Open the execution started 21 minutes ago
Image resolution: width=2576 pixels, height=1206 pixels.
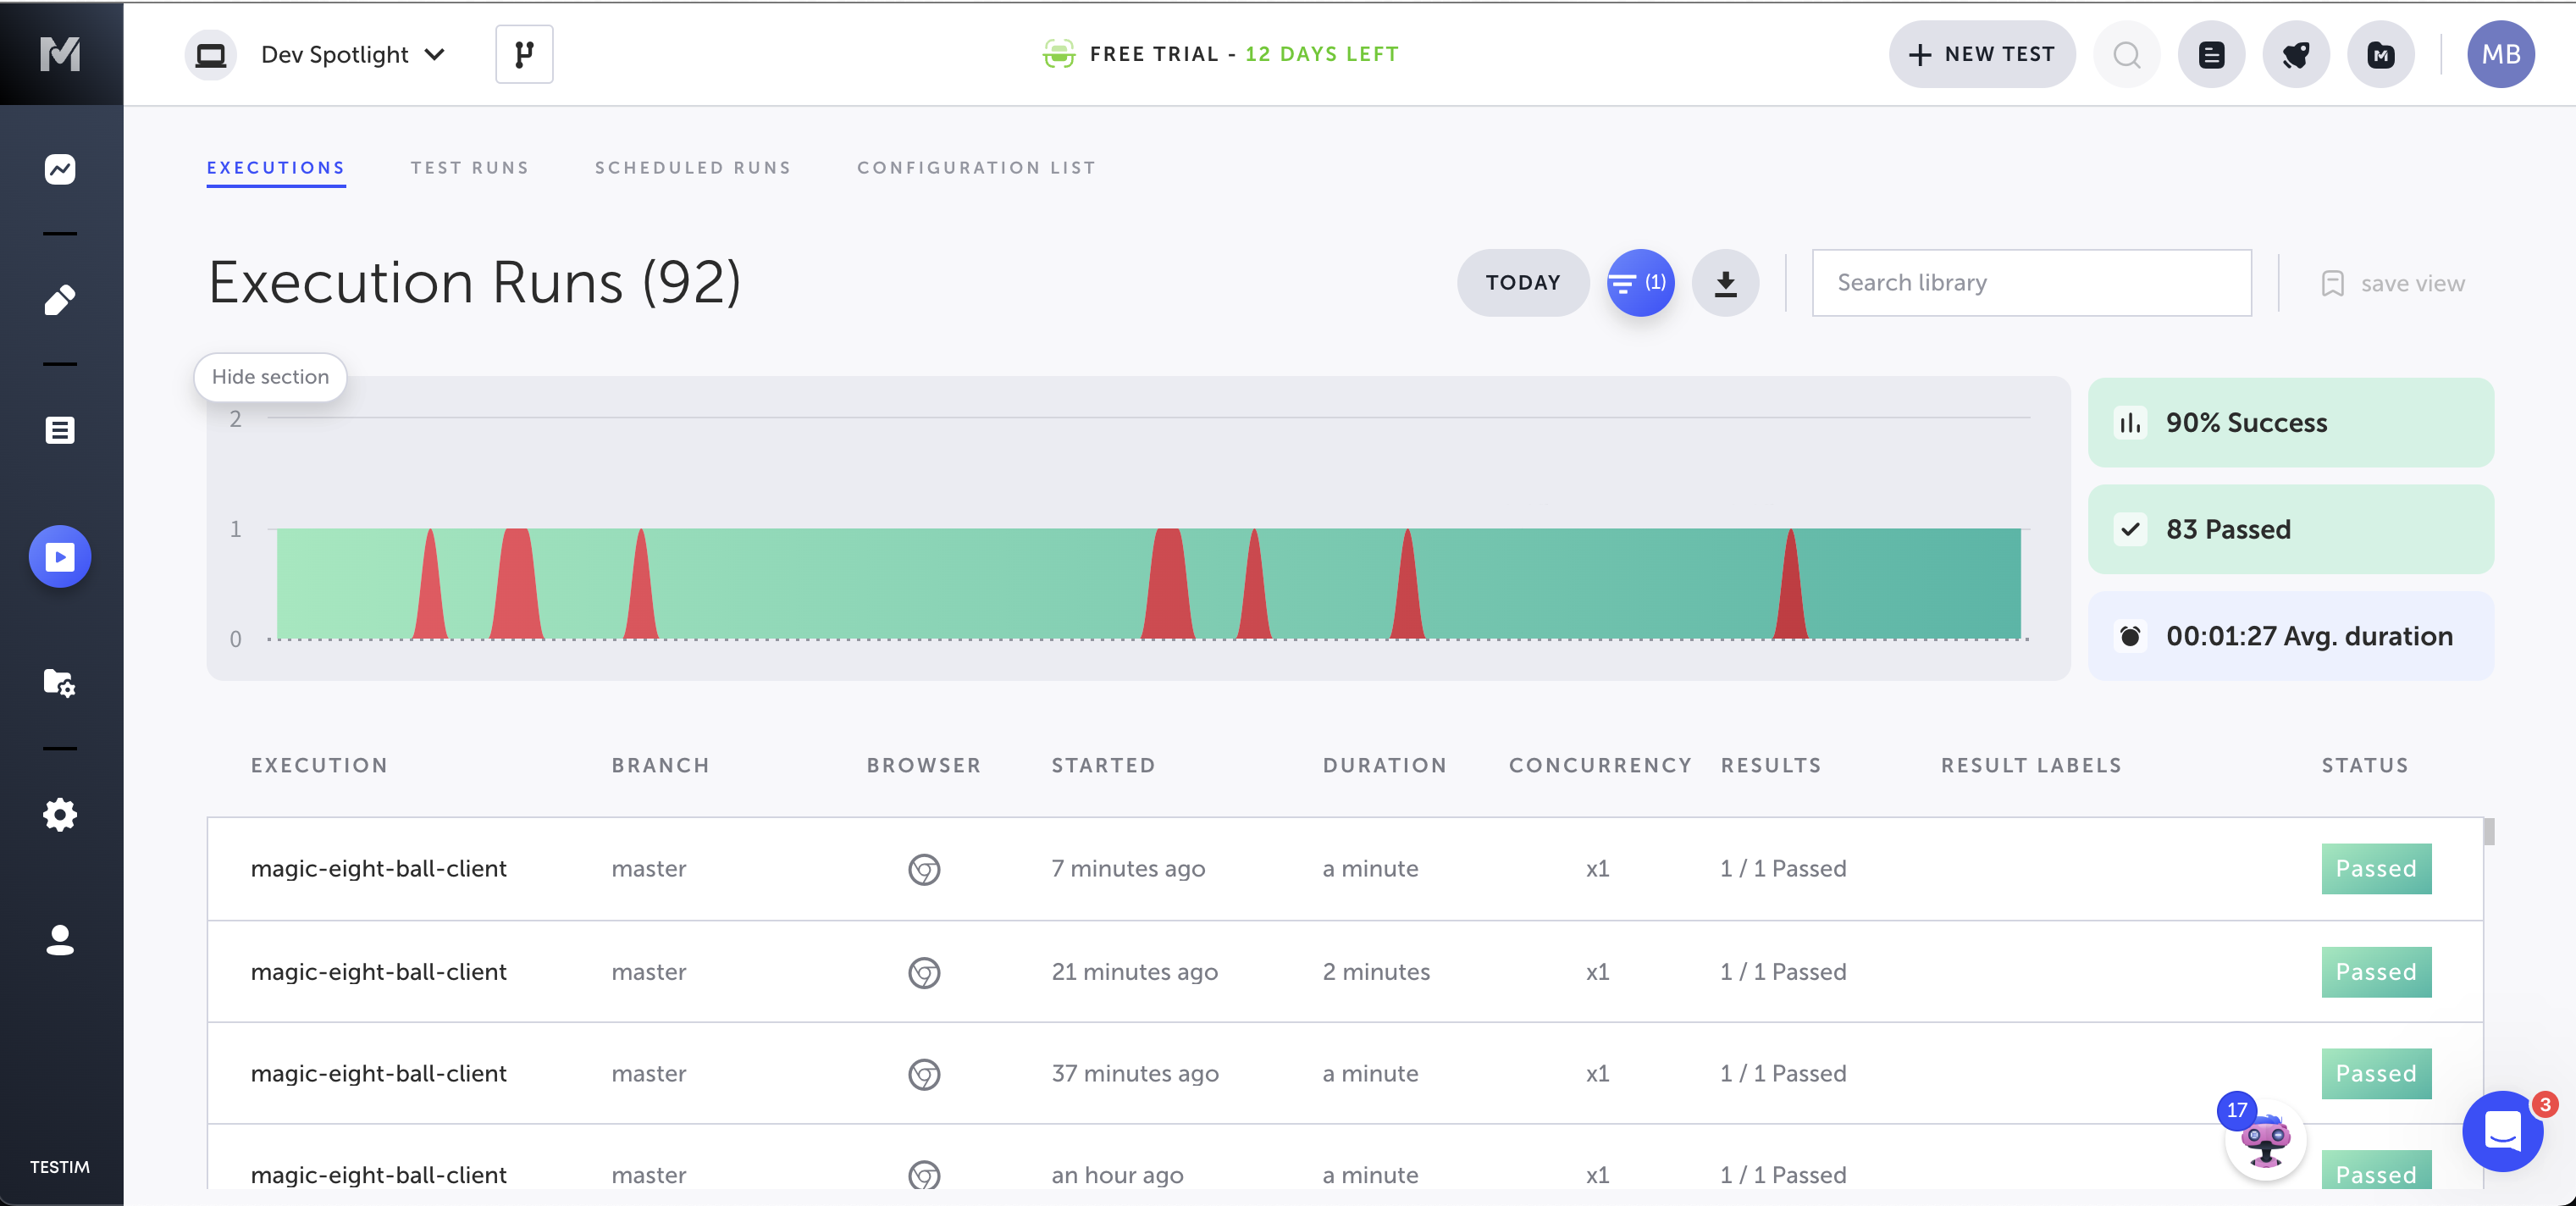[378, 972]
